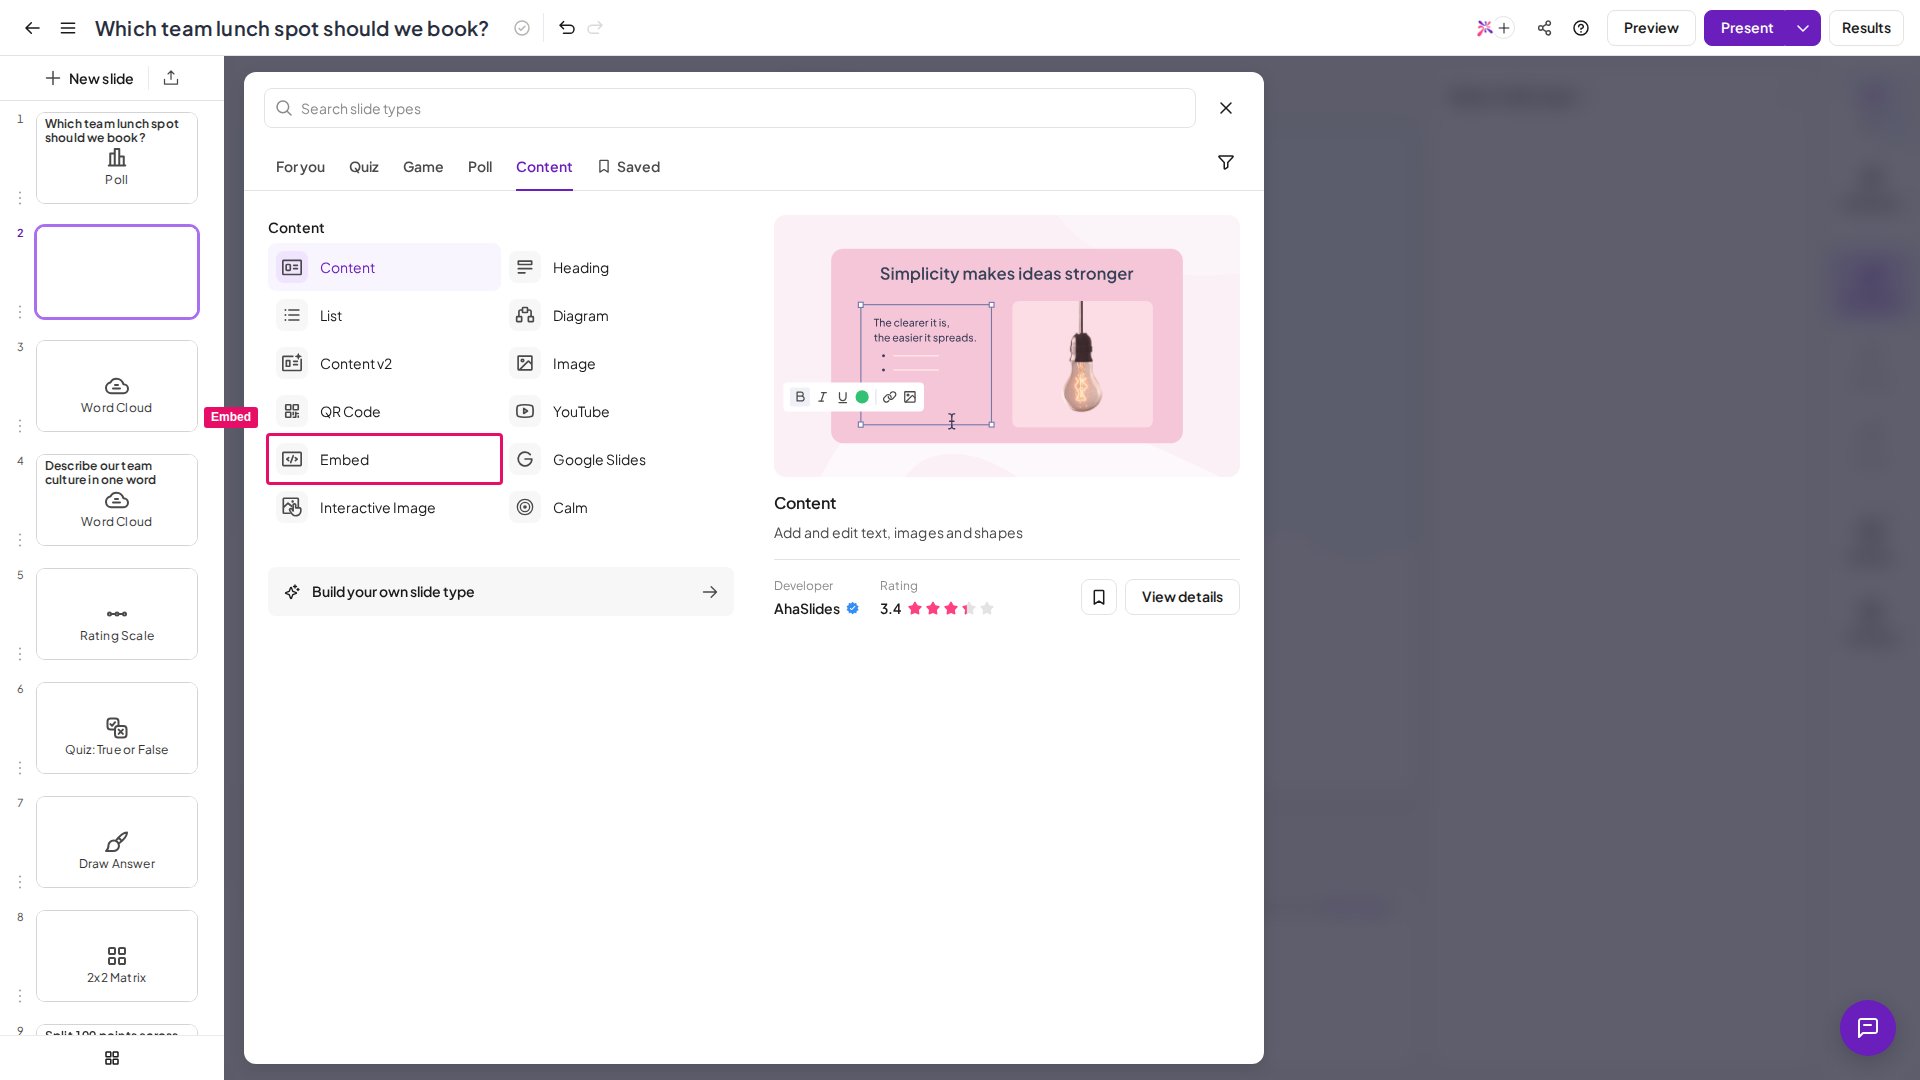Select the Word Cloud slide 3 thumbnail
This screenshot has height=1080, width=1920.
click(117, 386)
